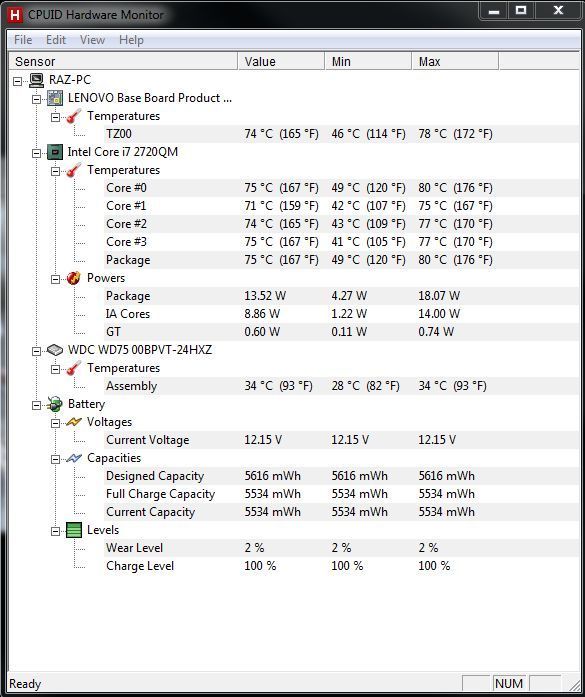This screenshot has height=697, width=585.
Task: Click the Value column header
Action: pos(281,61)
